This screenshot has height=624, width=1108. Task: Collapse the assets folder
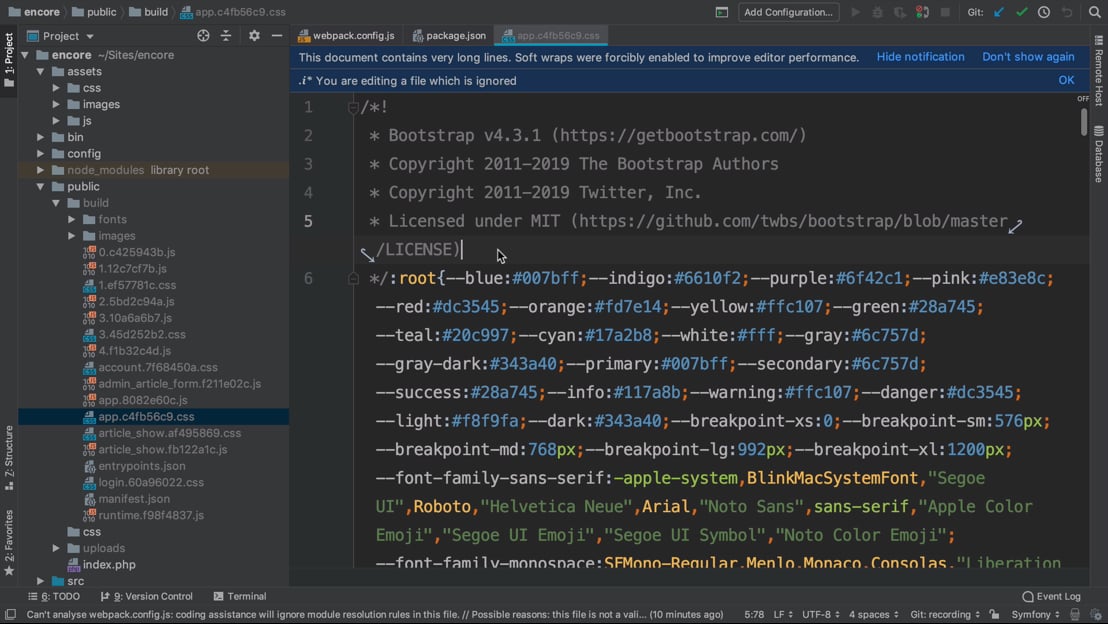pyautogui.click(x=41, y=72)
